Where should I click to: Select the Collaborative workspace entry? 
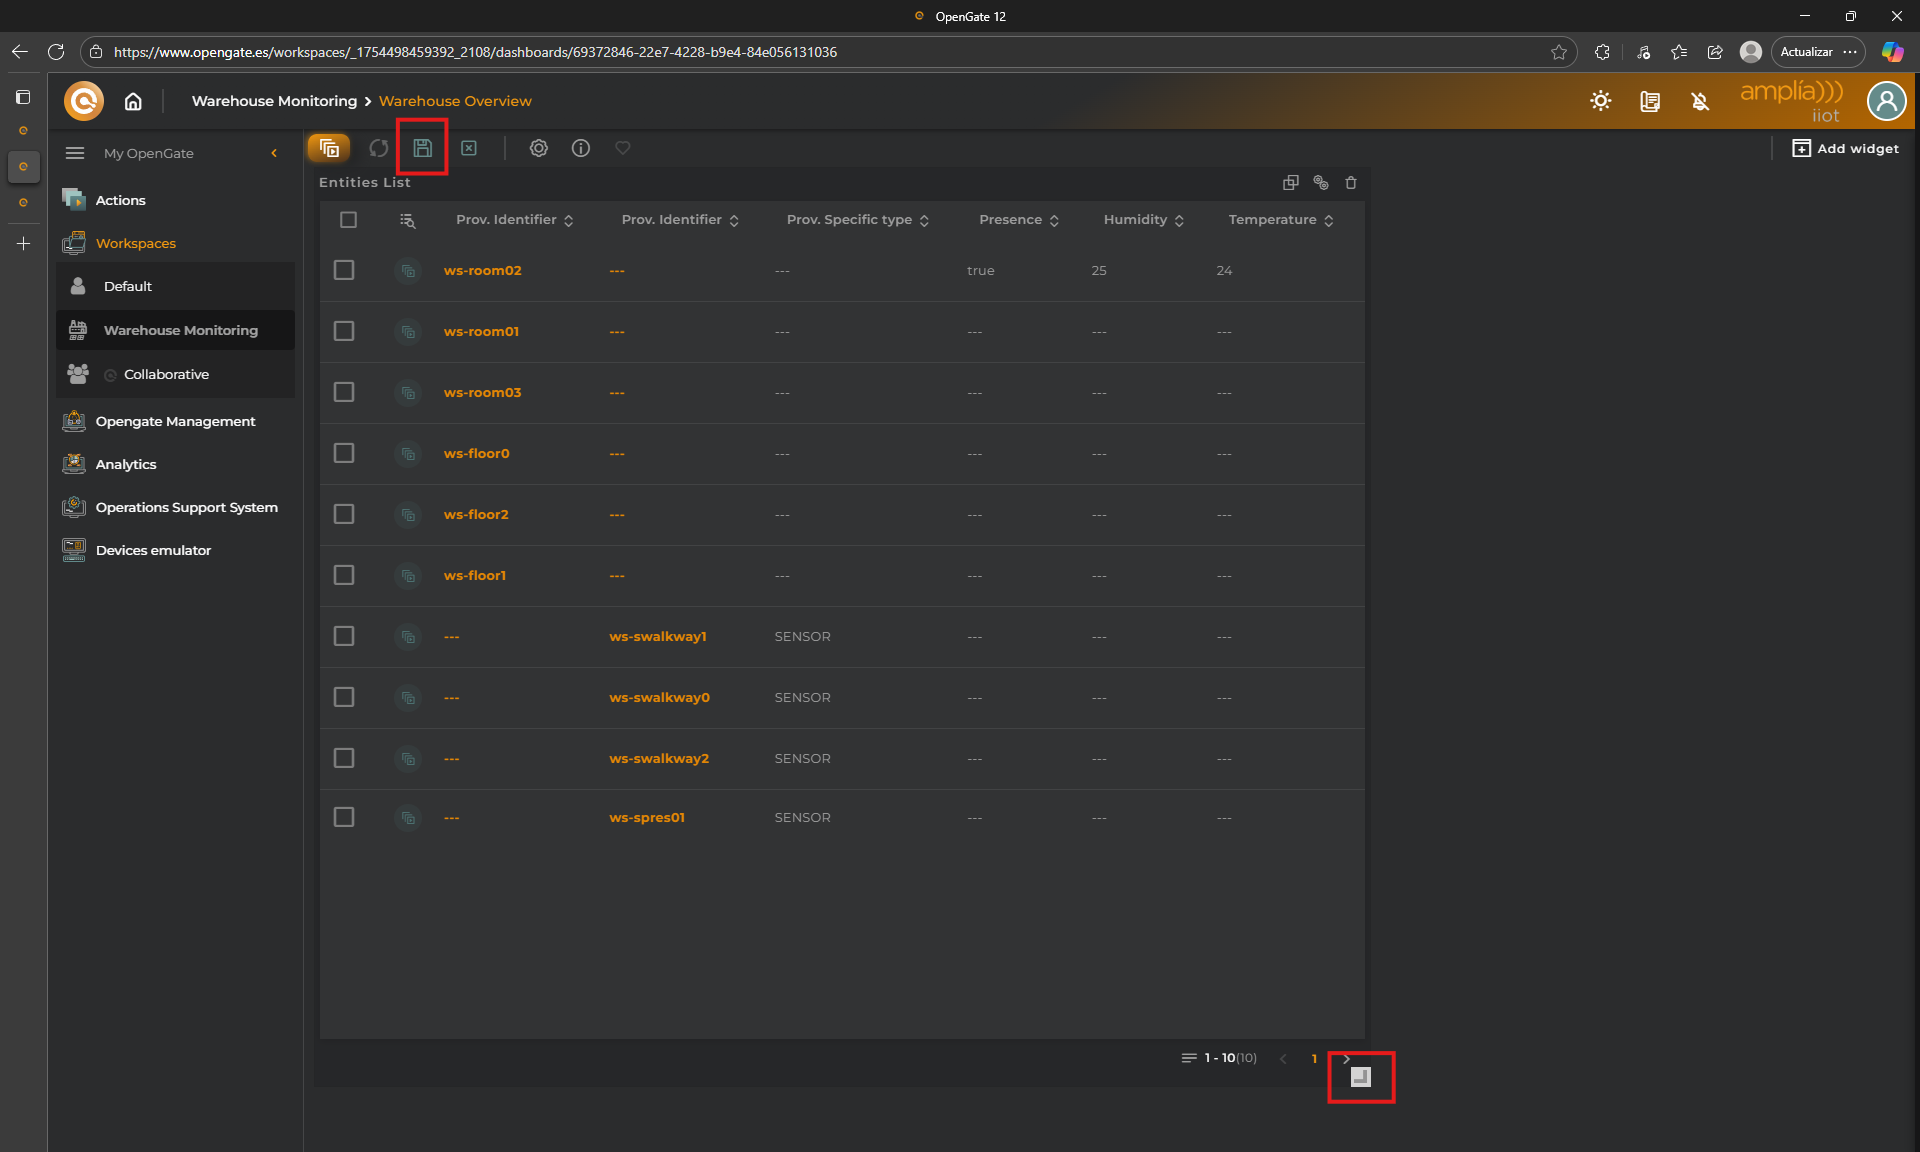click(x=166, y=374)
